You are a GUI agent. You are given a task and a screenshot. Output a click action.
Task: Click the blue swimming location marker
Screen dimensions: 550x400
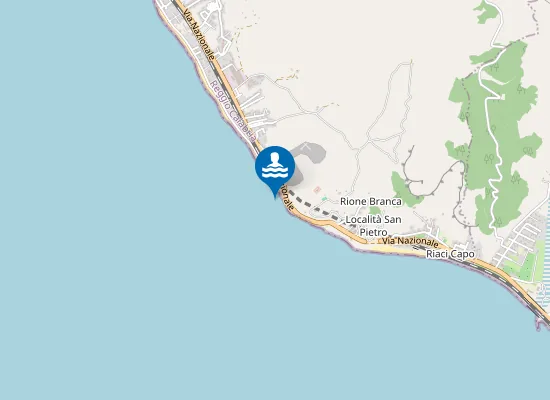pos(275,168)
